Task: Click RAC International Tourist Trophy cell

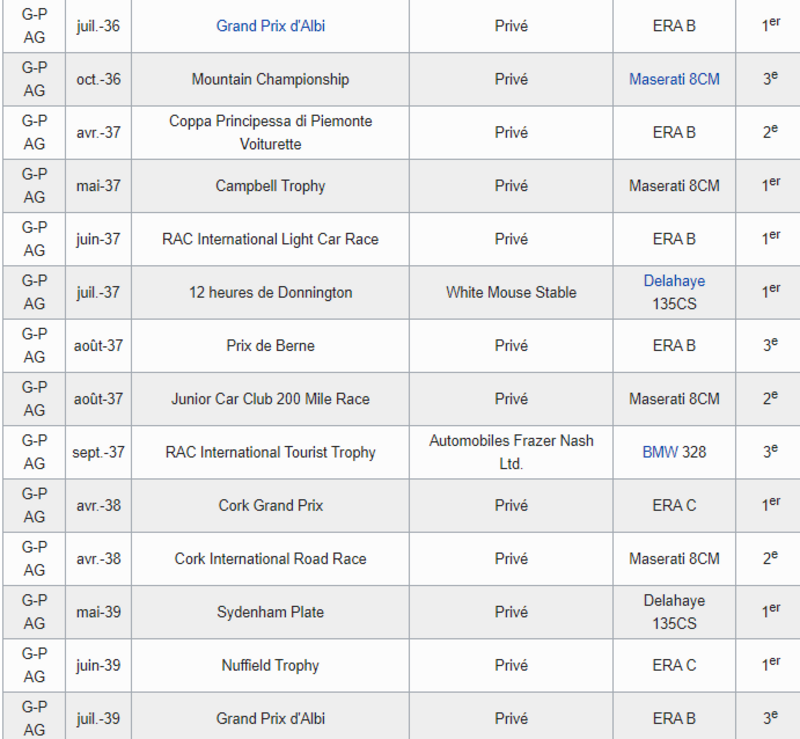Action: [270, 452]
